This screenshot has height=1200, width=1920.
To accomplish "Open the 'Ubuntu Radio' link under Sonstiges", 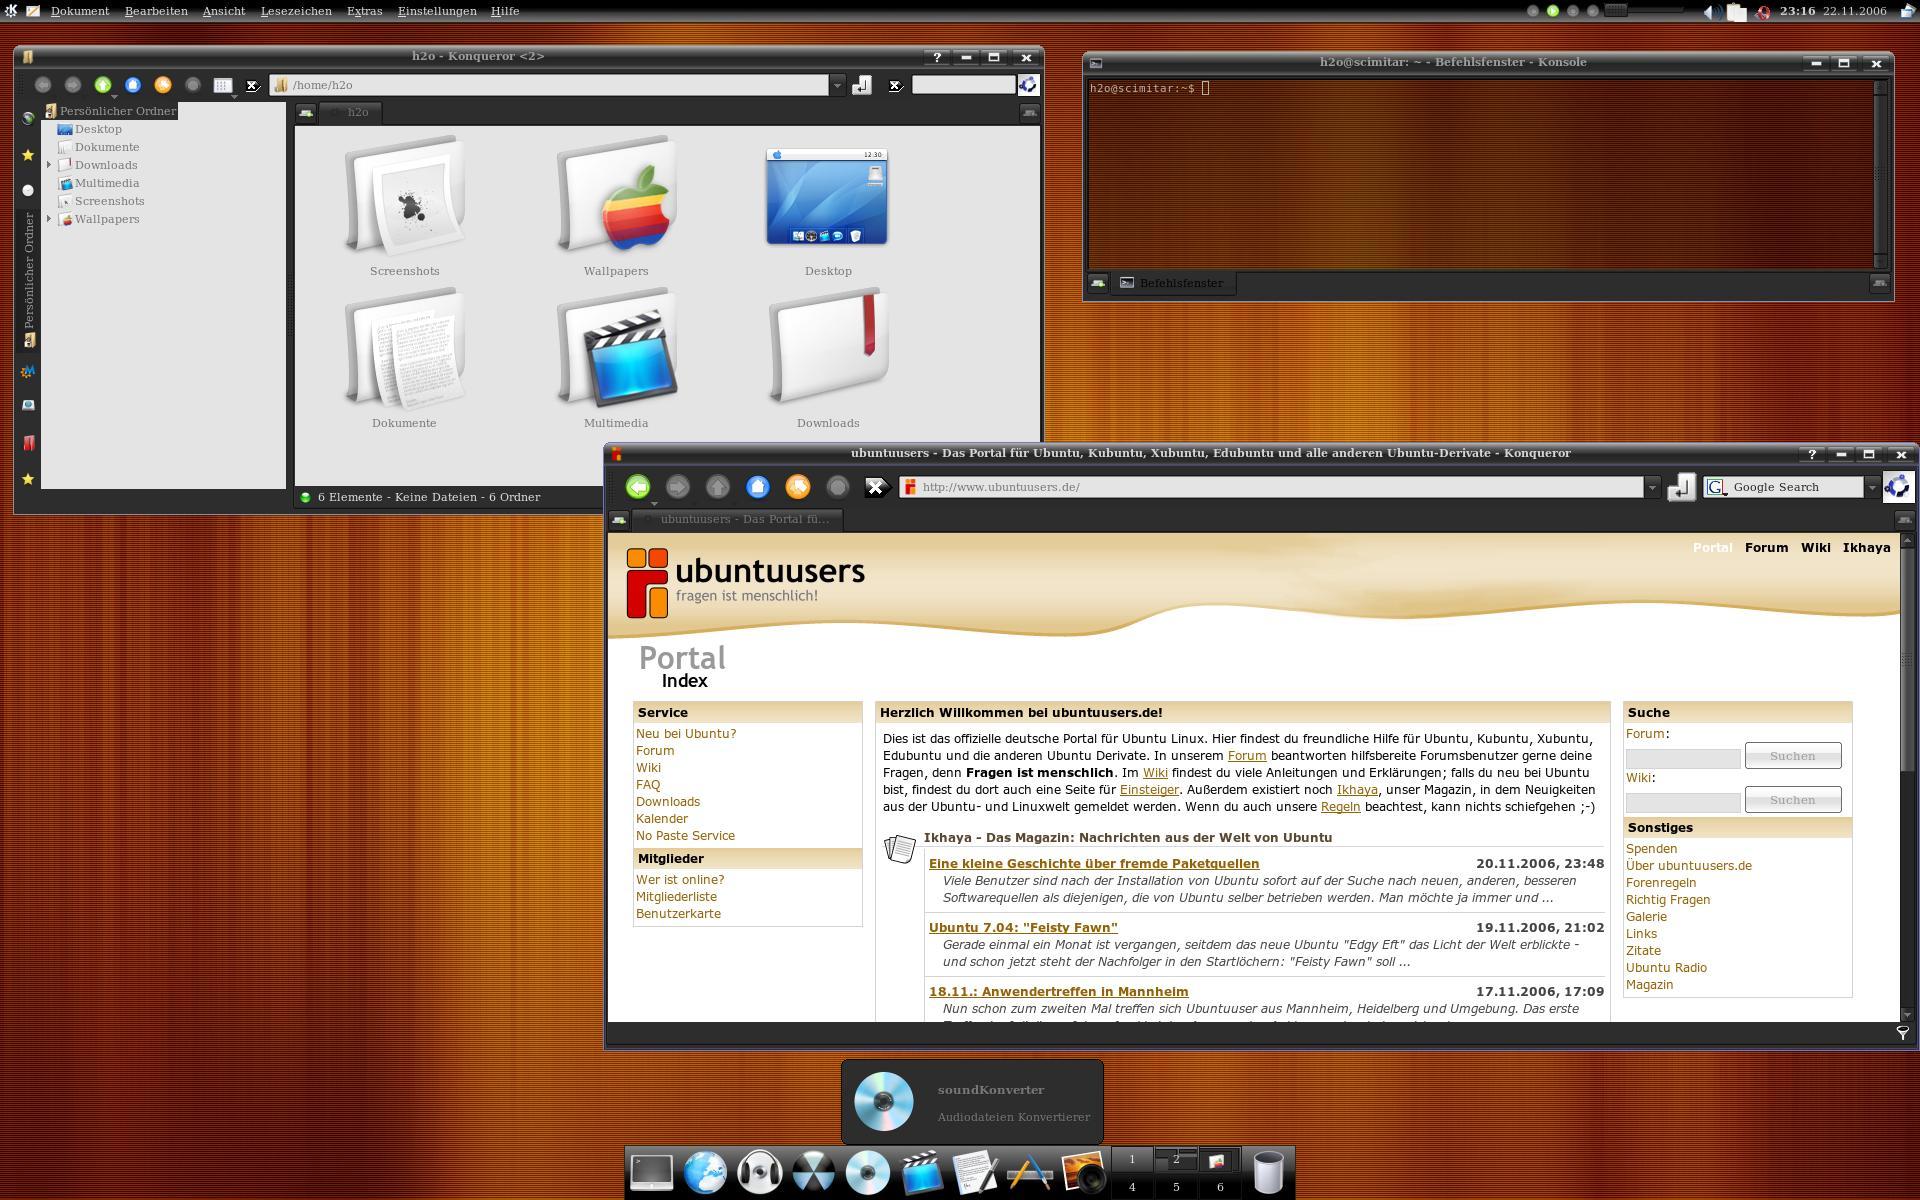I will coord(1666,968).
